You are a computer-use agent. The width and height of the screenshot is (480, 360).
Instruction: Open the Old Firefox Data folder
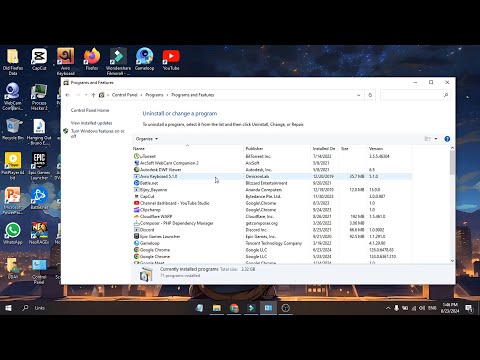pyautogui.click(x=13, y=61)
